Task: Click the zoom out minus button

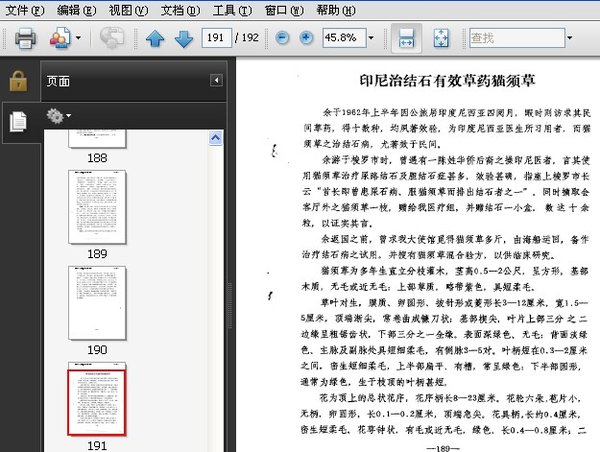Action: [282, 38]
